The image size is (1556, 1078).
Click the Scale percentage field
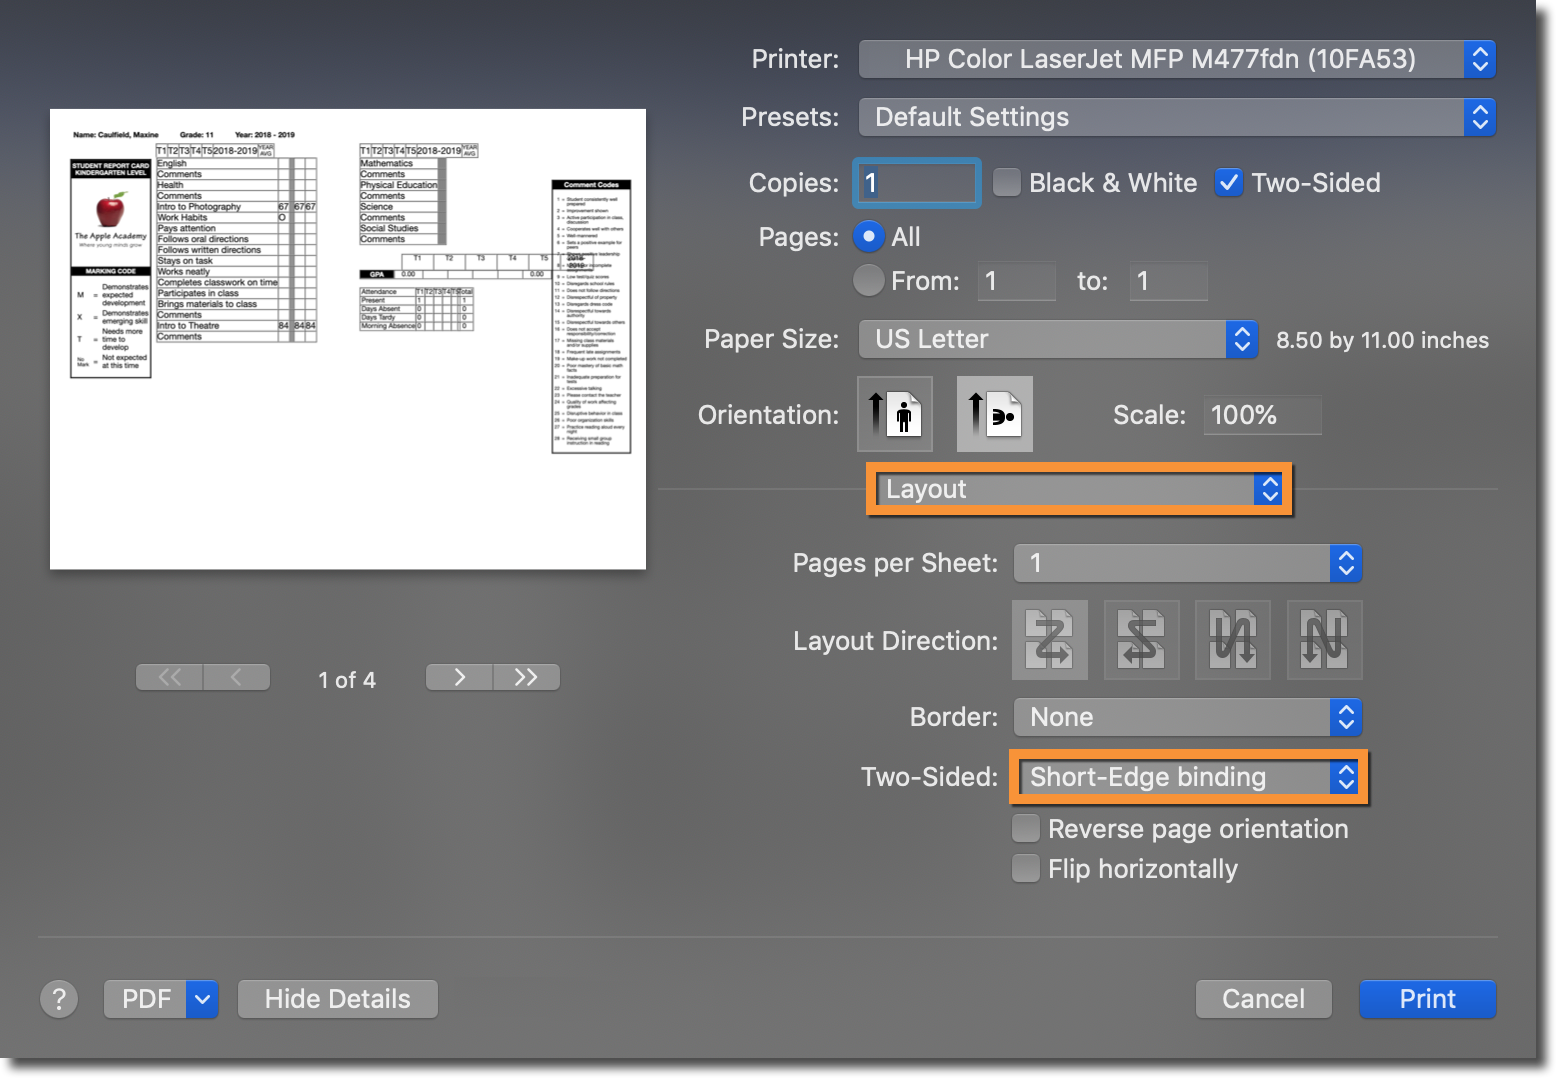point(1260,415)
